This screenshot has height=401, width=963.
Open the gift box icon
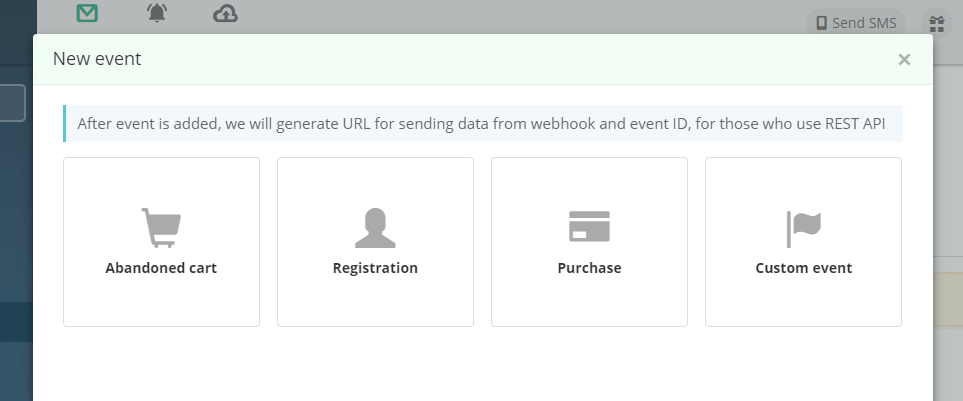point(936,22)
